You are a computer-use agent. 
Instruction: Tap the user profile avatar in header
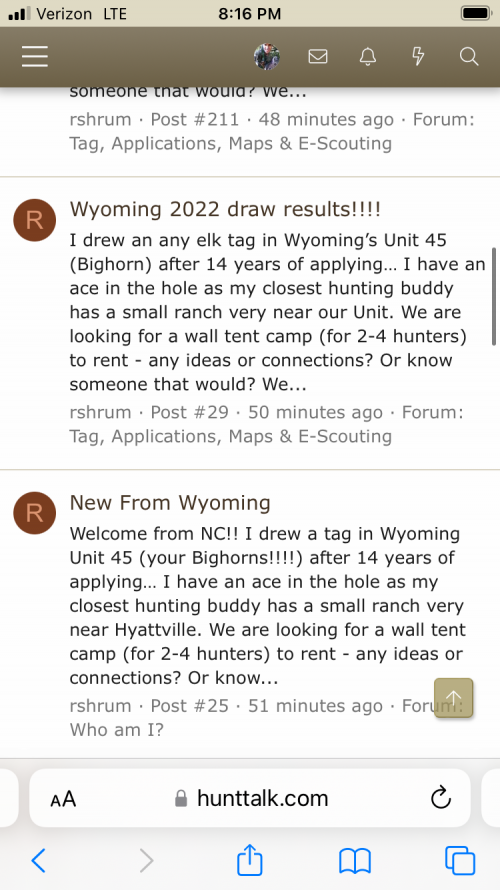[x=267, y=56]
